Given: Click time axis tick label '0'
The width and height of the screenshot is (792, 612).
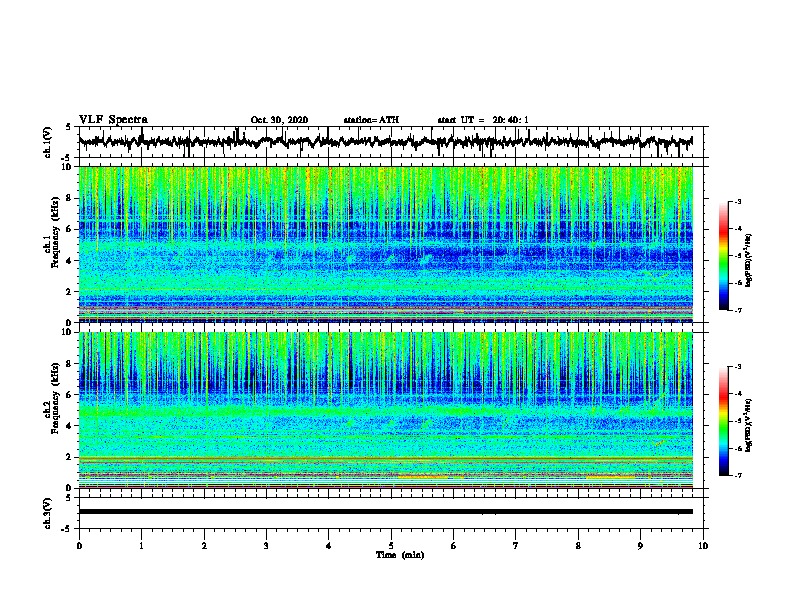Looking at the screenshot, I should coord(79,546).
